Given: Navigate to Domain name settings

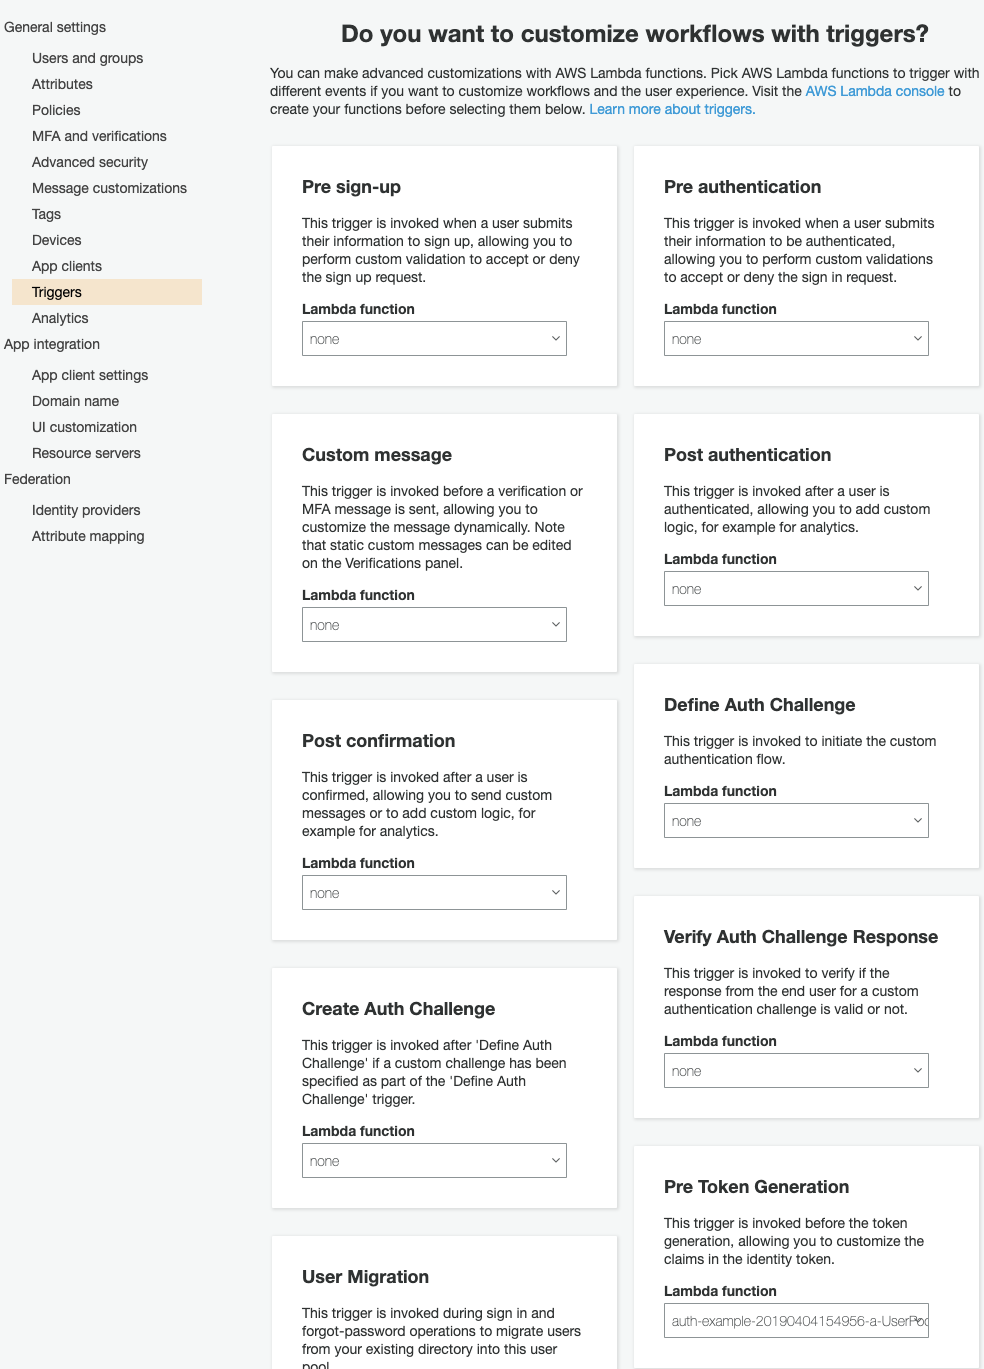Looking at the screenshot, I should pyautogui.click(x=75, y=401).
